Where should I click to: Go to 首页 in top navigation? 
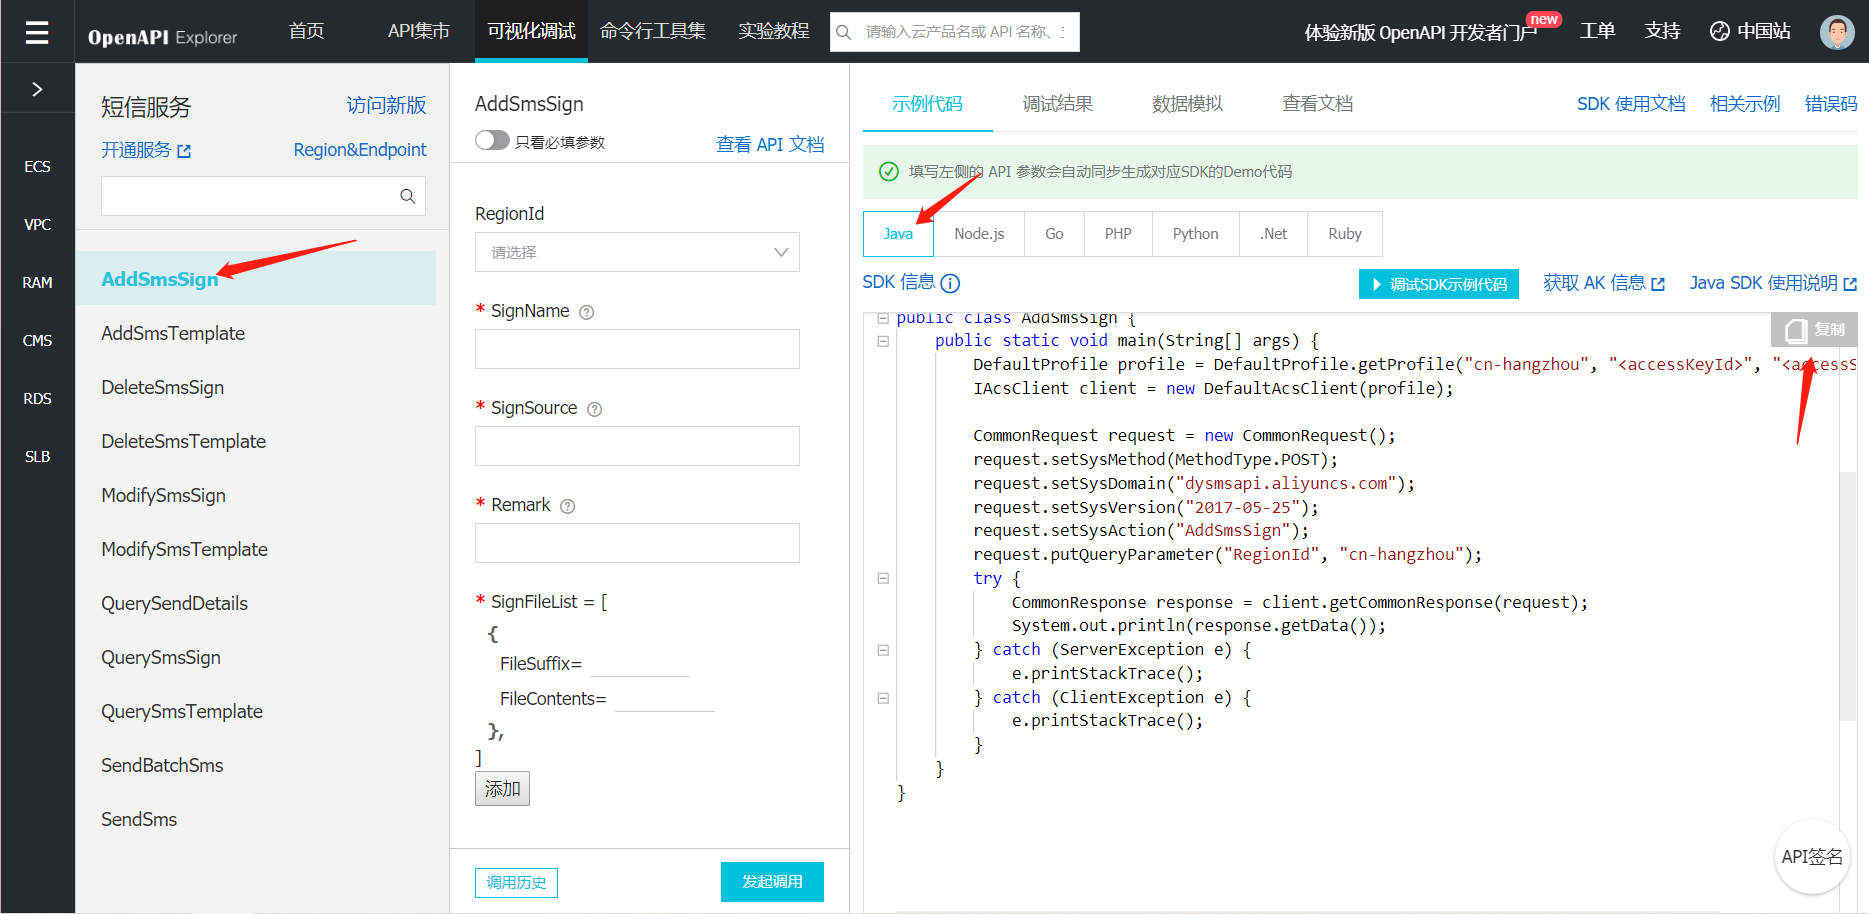(307, 31)
